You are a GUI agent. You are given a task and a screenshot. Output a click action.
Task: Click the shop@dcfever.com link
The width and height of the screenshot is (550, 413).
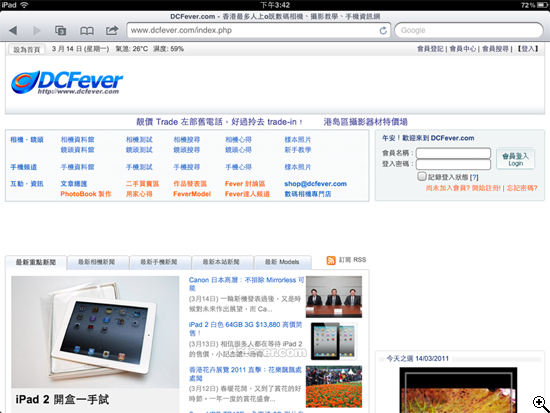315,184
